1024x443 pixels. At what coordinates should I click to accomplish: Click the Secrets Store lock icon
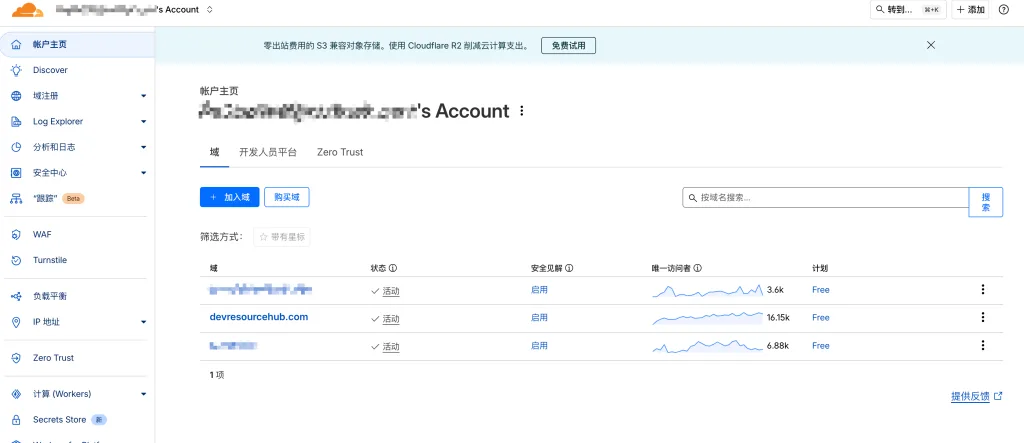(16, 419)
